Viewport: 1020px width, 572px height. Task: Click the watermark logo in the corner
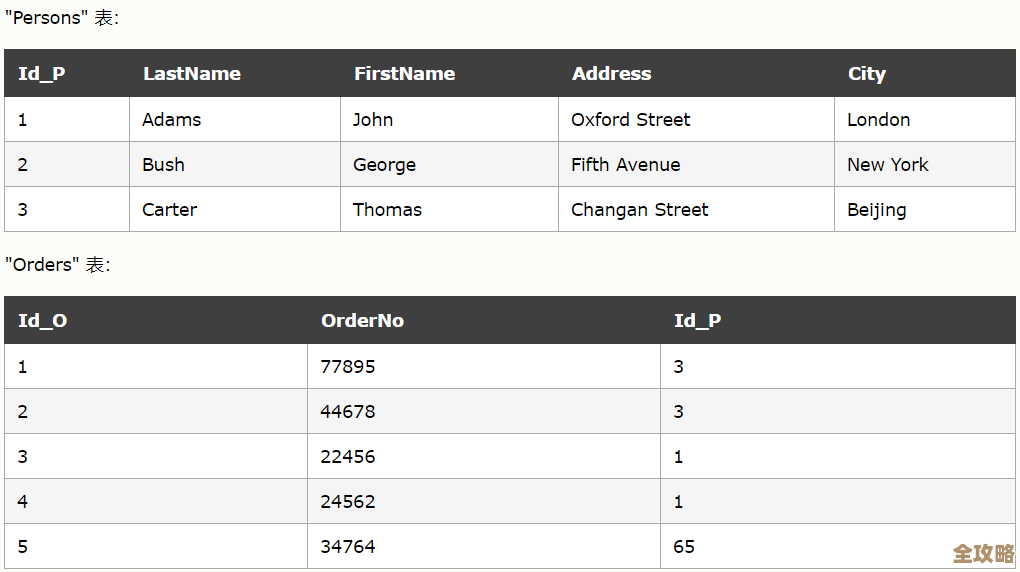click(983, 553)
